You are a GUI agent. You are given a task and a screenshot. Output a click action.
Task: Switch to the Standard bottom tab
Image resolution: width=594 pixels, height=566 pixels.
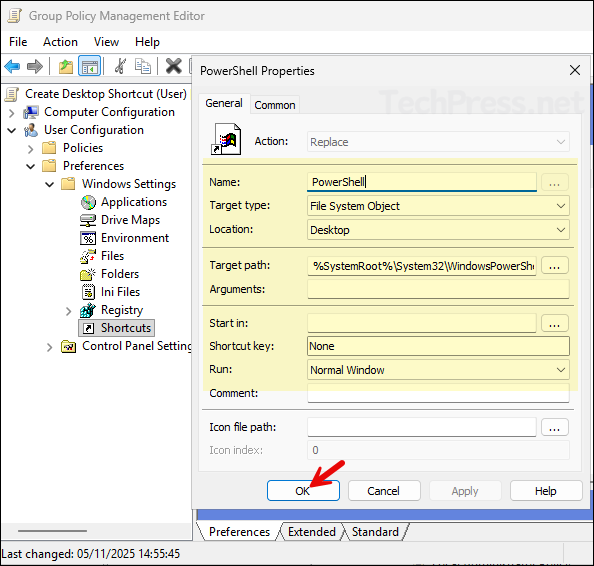[x=375, y=532]
